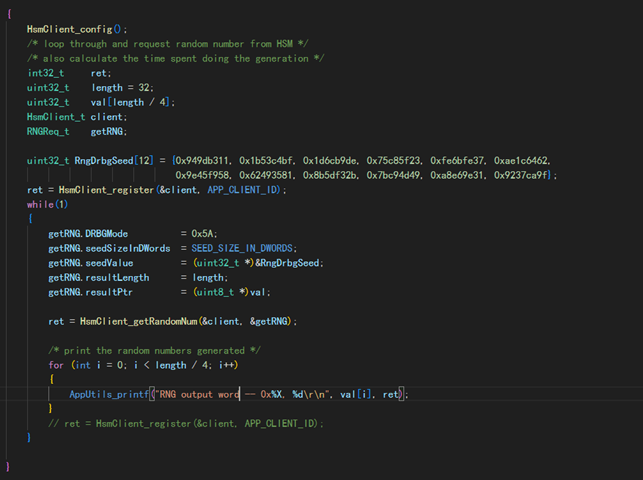
Task: Click the commented-out HsmClient_register line
Action: click(x=186, y=423)
